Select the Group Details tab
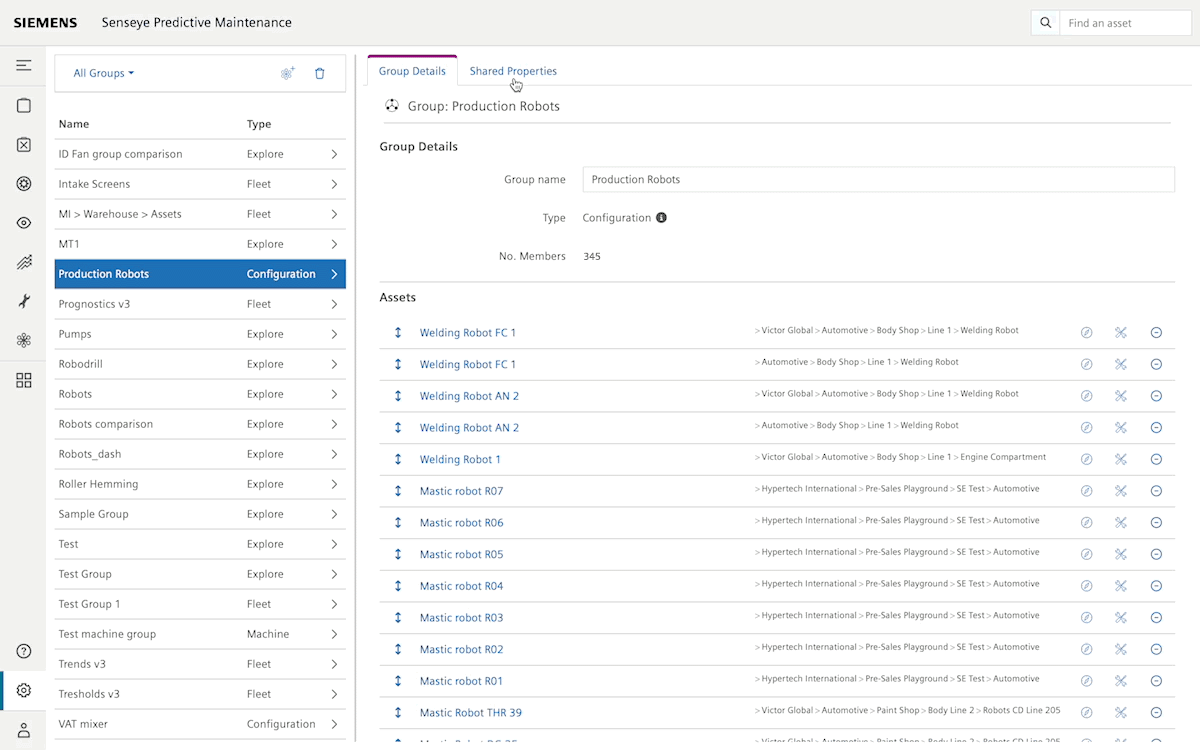The width and height of the screenshot is (1200, 750). [412, 71]
